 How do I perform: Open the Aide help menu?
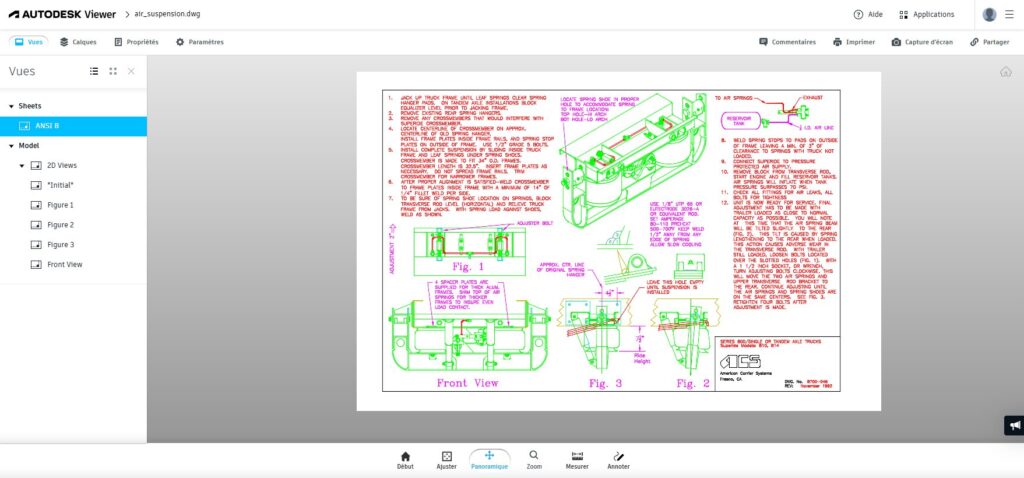pos(868,14)
